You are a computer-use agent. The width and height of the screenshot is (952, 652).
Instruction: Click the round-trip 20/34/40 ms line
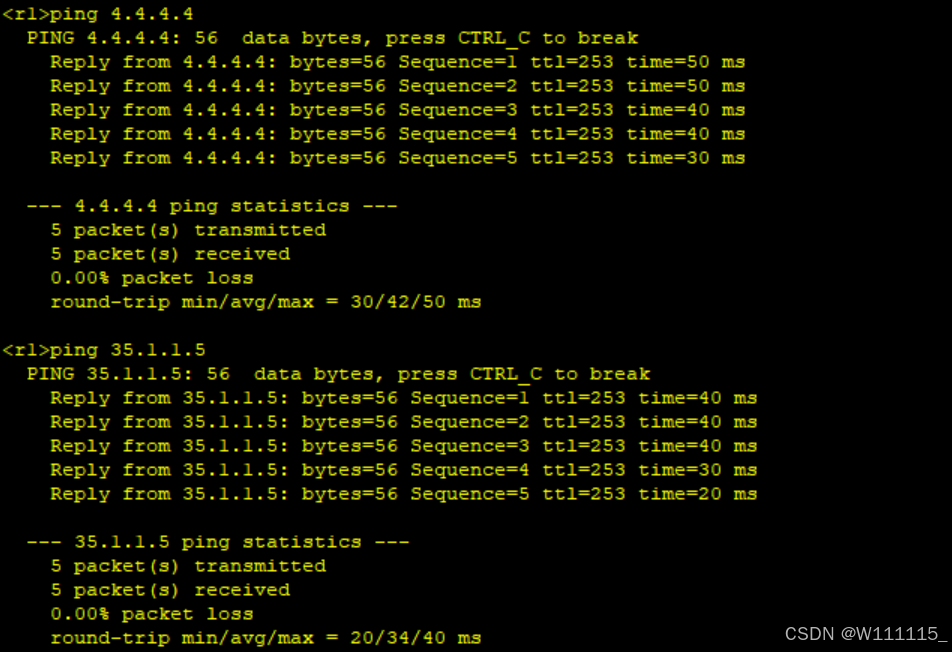pyautogui.click(x=266, y=638)
